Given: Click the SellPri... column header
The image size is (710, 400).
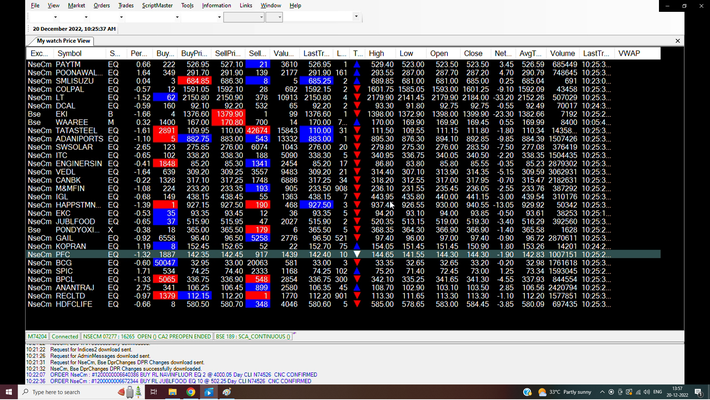Looking at the screenshot, I should tap(228, 53).
